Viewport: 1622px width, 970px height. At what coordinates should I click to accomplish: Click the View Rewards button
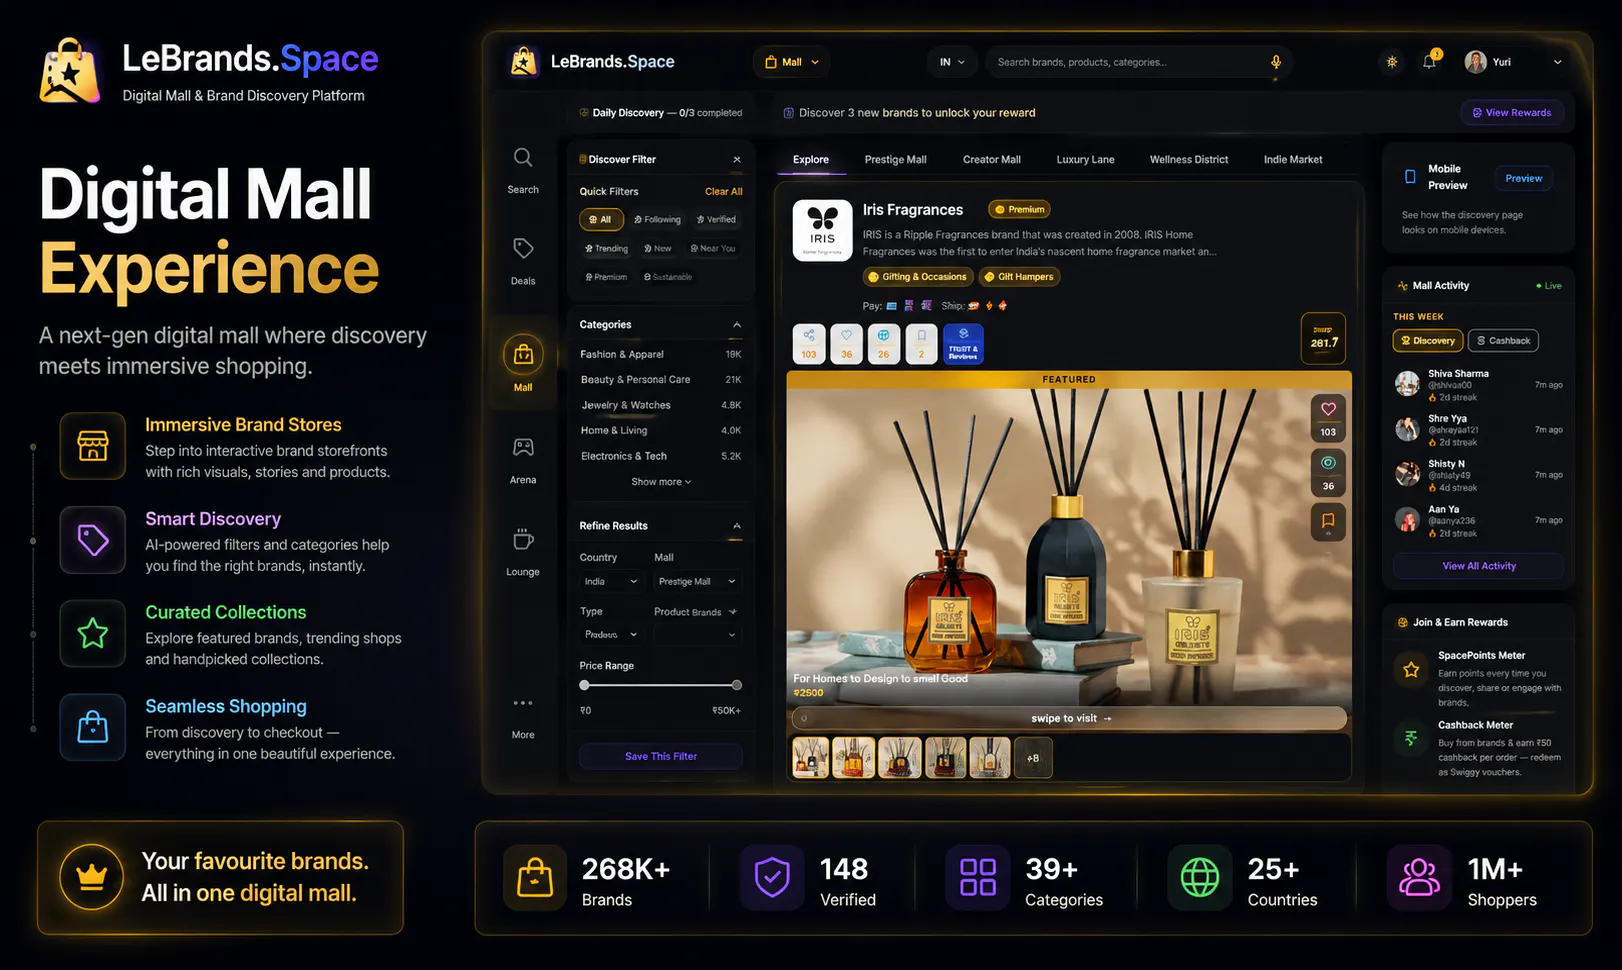tap(1512, 113)
